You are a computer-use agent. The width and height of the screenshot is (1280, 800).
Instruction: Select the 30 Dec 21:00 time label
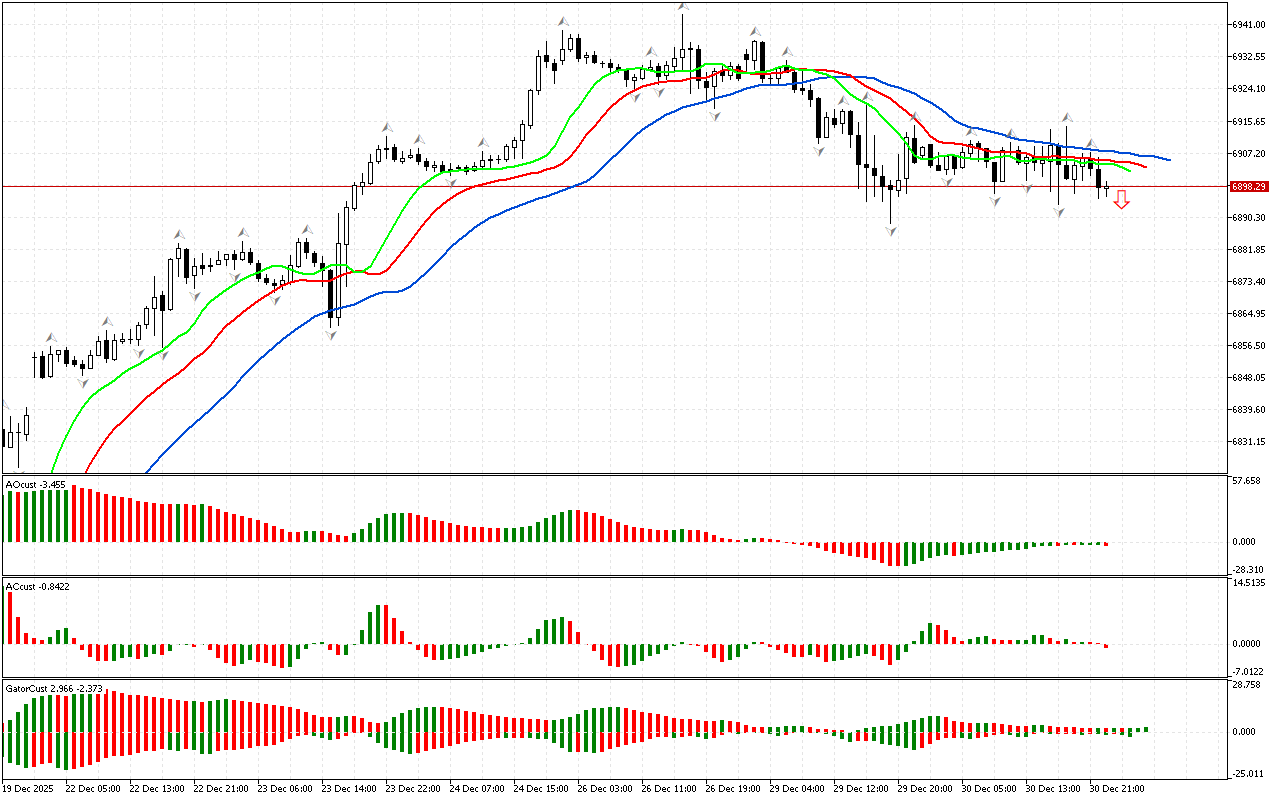click(x=1118, y=788)
